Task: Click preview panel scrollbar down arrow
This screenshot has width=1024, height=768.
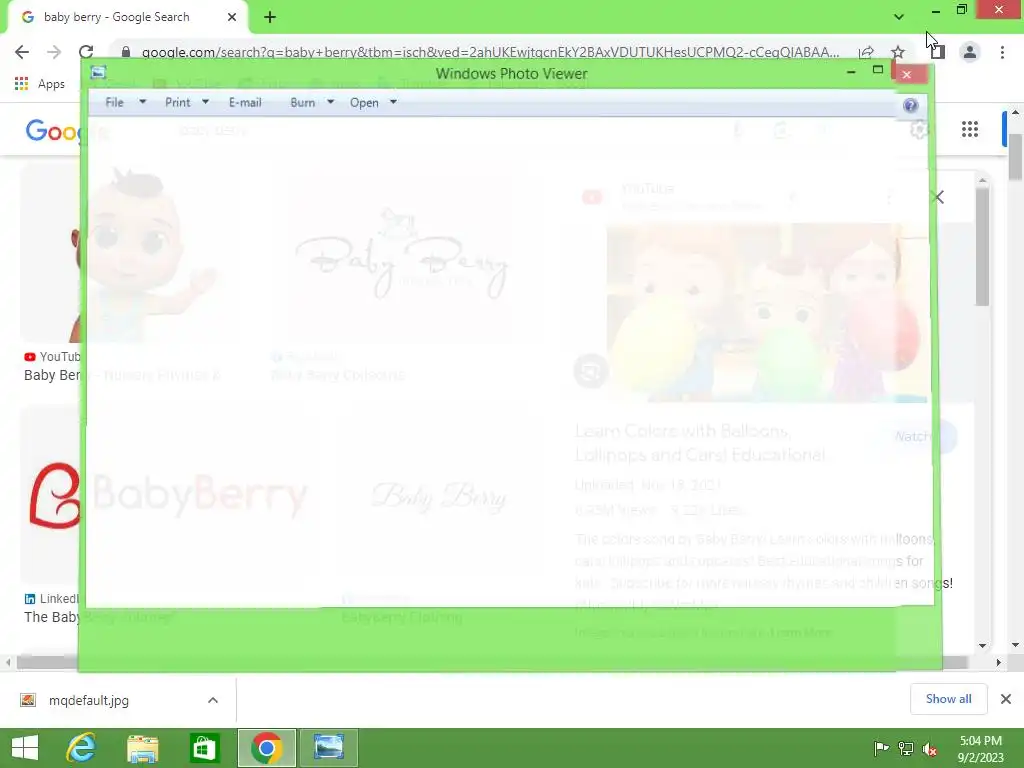Action: (x=983, y=645)
